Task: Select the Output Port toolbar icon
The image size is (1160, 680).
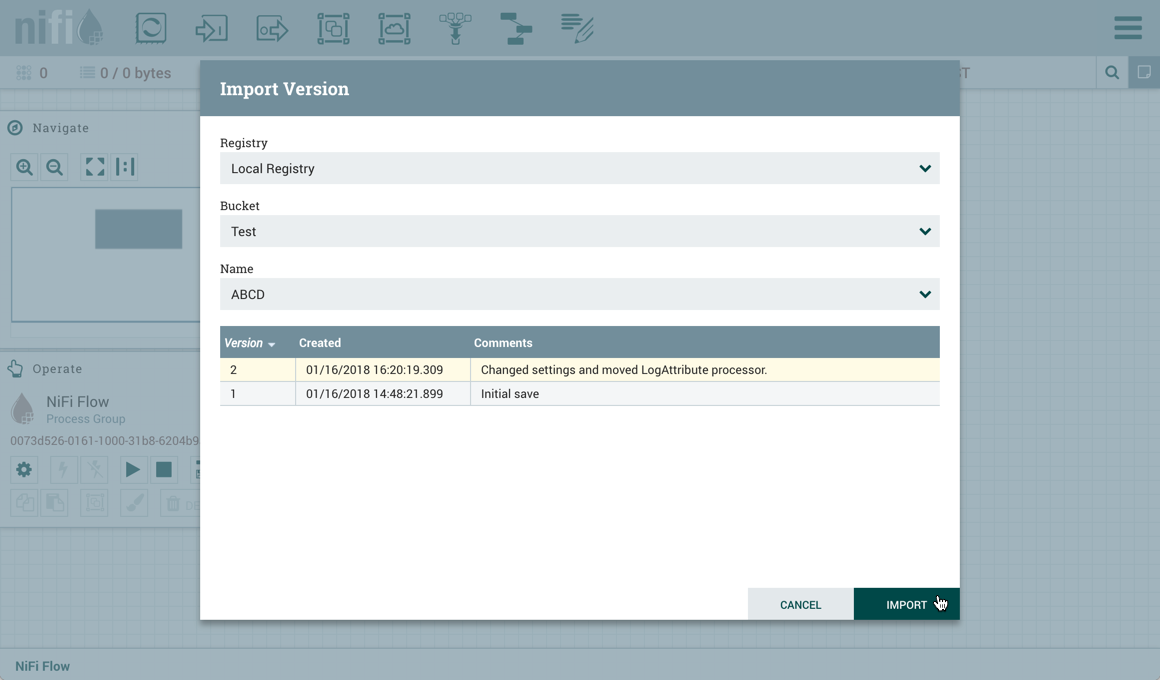Action: click(272, 28)
